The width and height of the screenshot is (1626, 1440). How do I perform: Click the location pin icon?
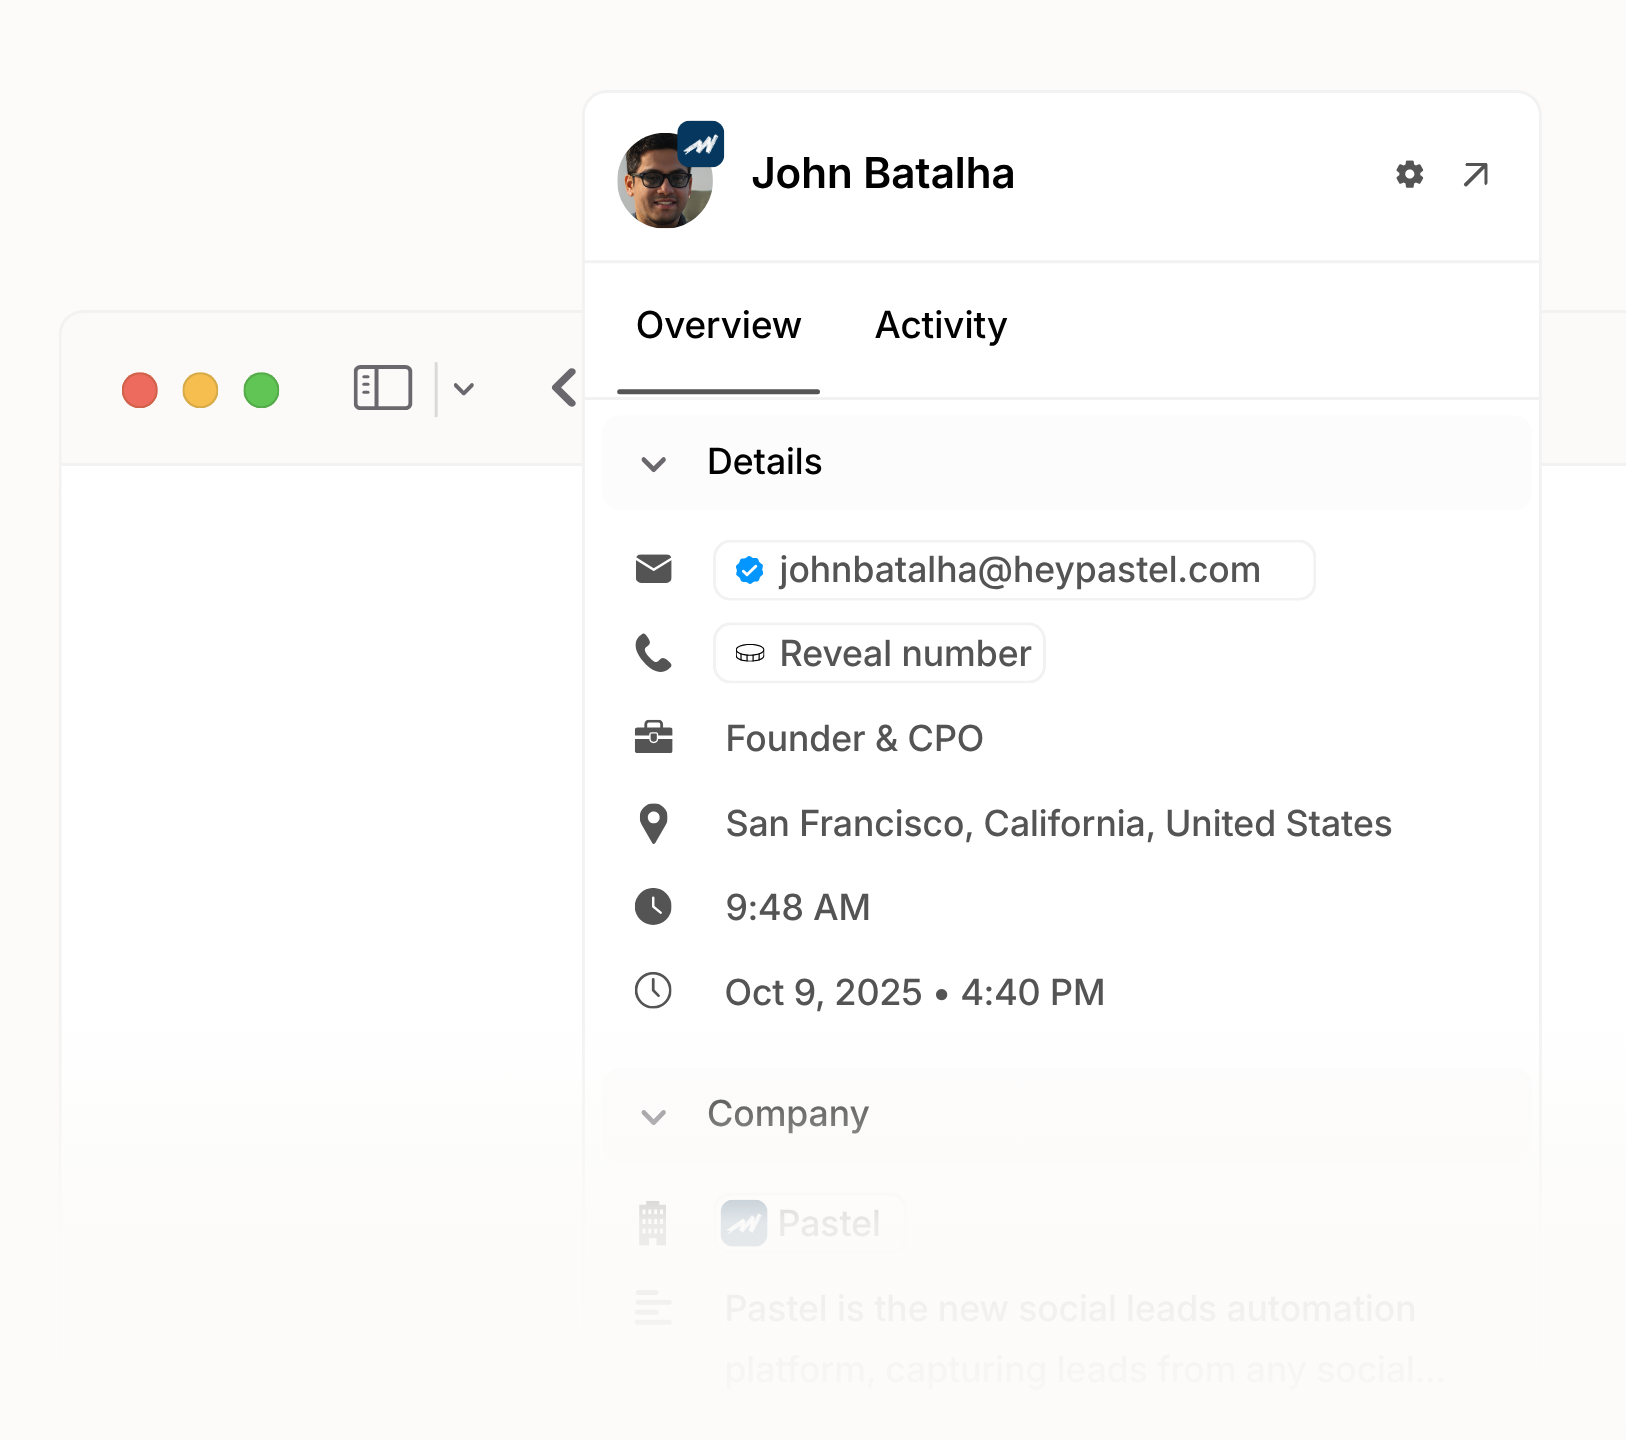click(x=654, y=823)
